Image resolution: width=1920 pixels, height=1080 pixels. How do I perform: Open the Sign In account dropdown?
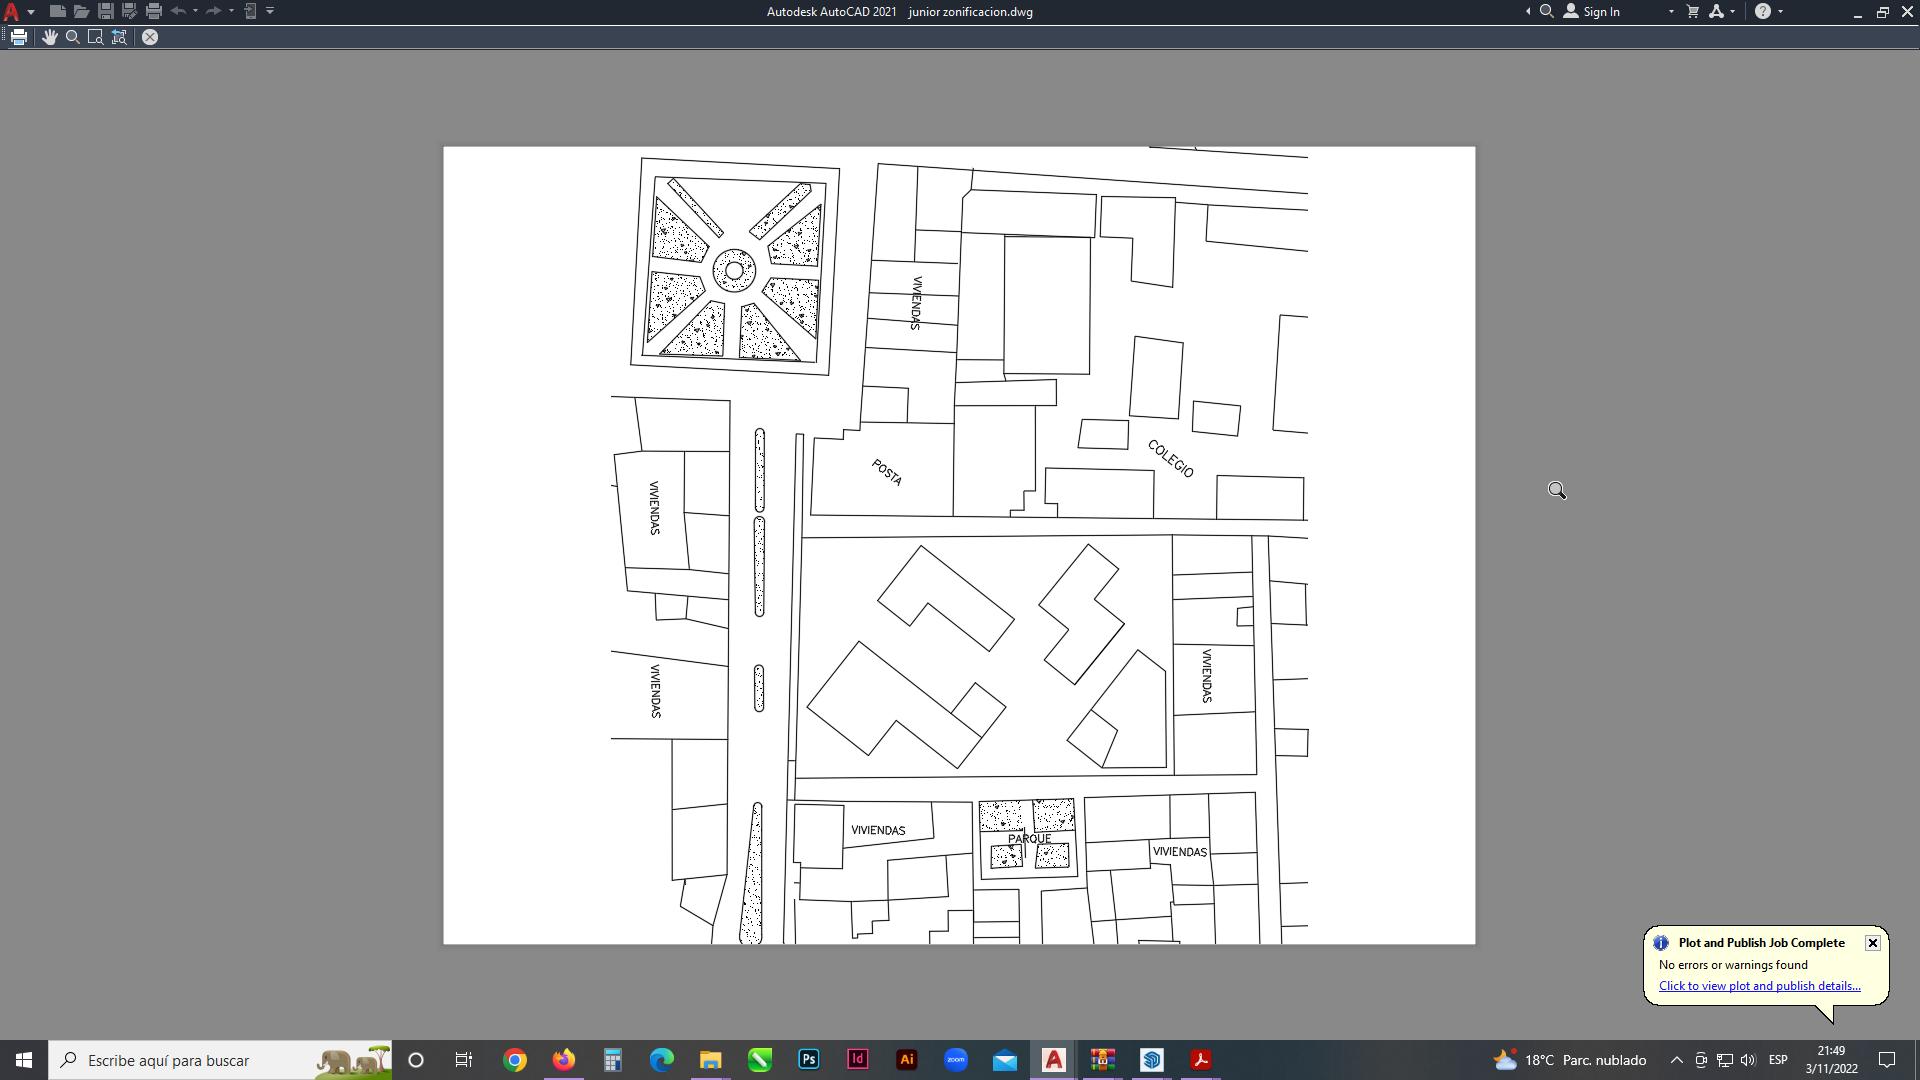tap(1671, 11)
